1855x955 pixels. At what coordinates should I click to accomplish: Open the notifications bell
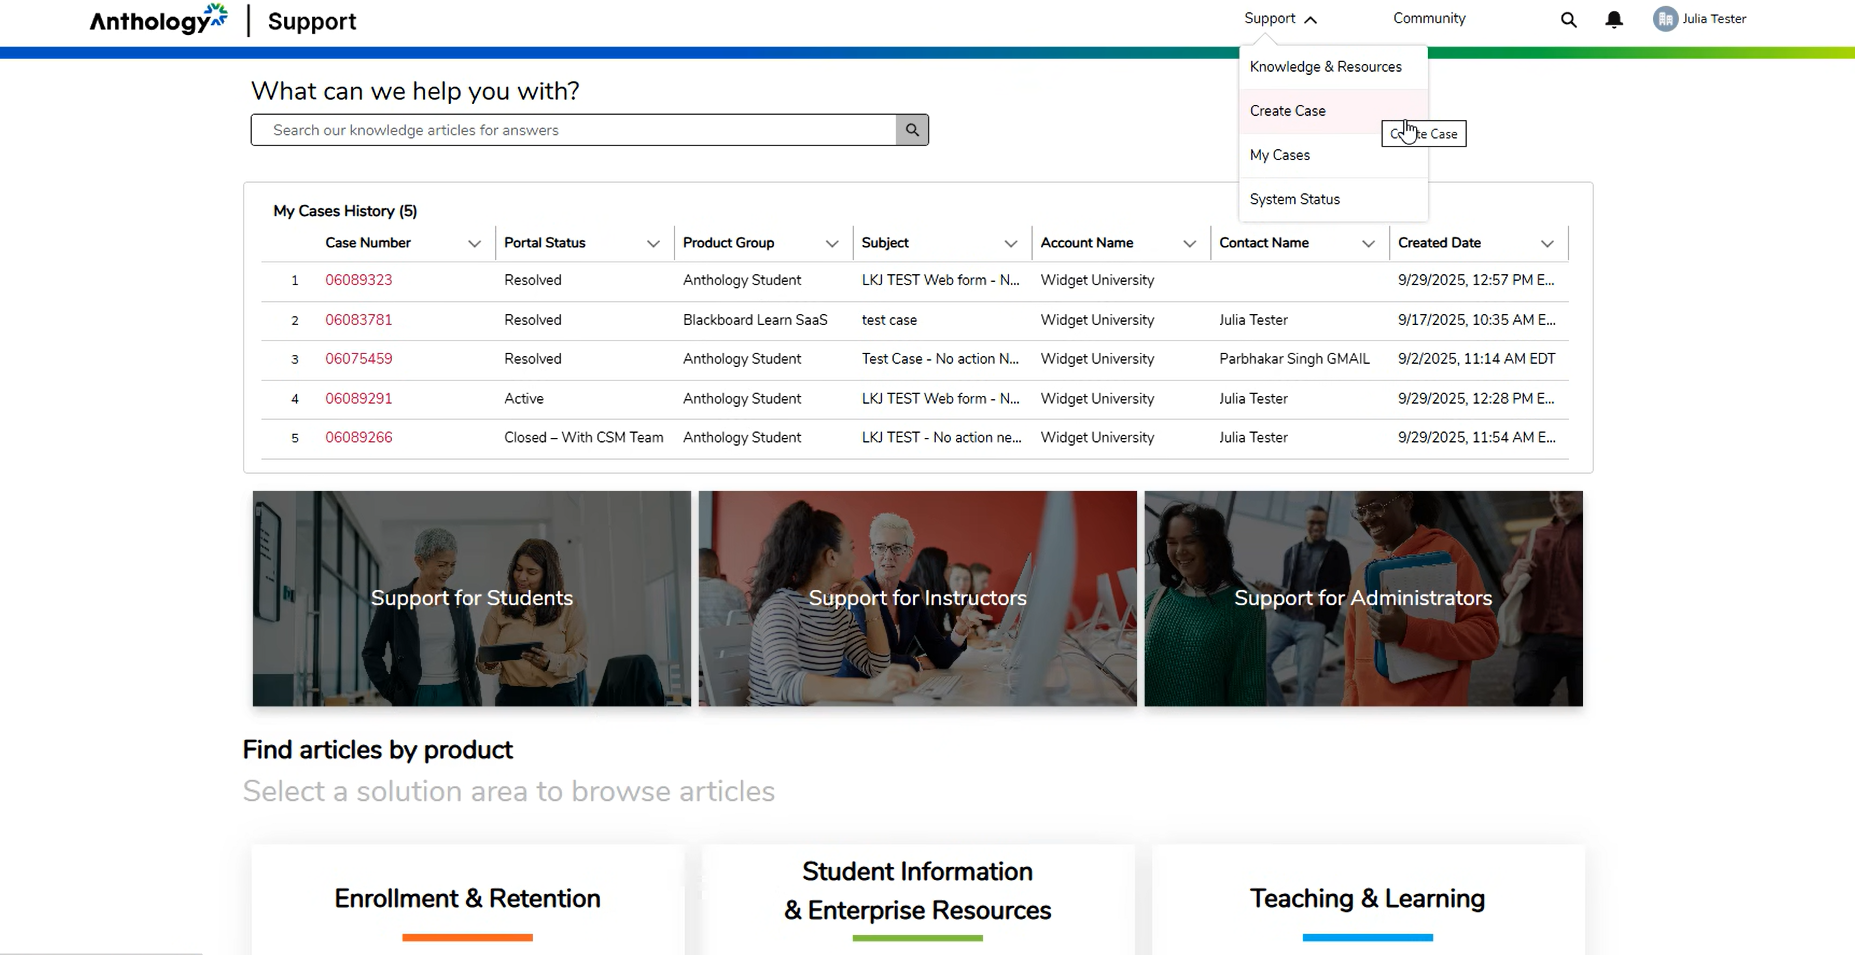[x=1614, y=20]
